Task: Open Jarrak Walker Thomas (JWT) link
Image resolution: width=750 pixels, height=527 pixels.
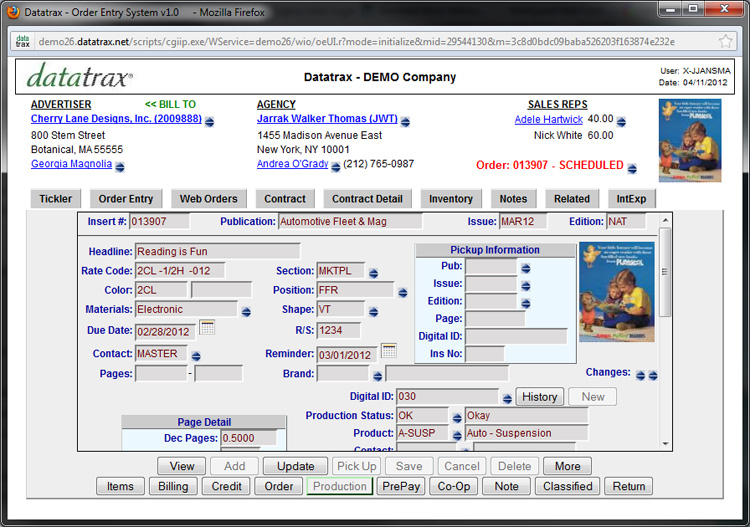Action: point(327,119)
